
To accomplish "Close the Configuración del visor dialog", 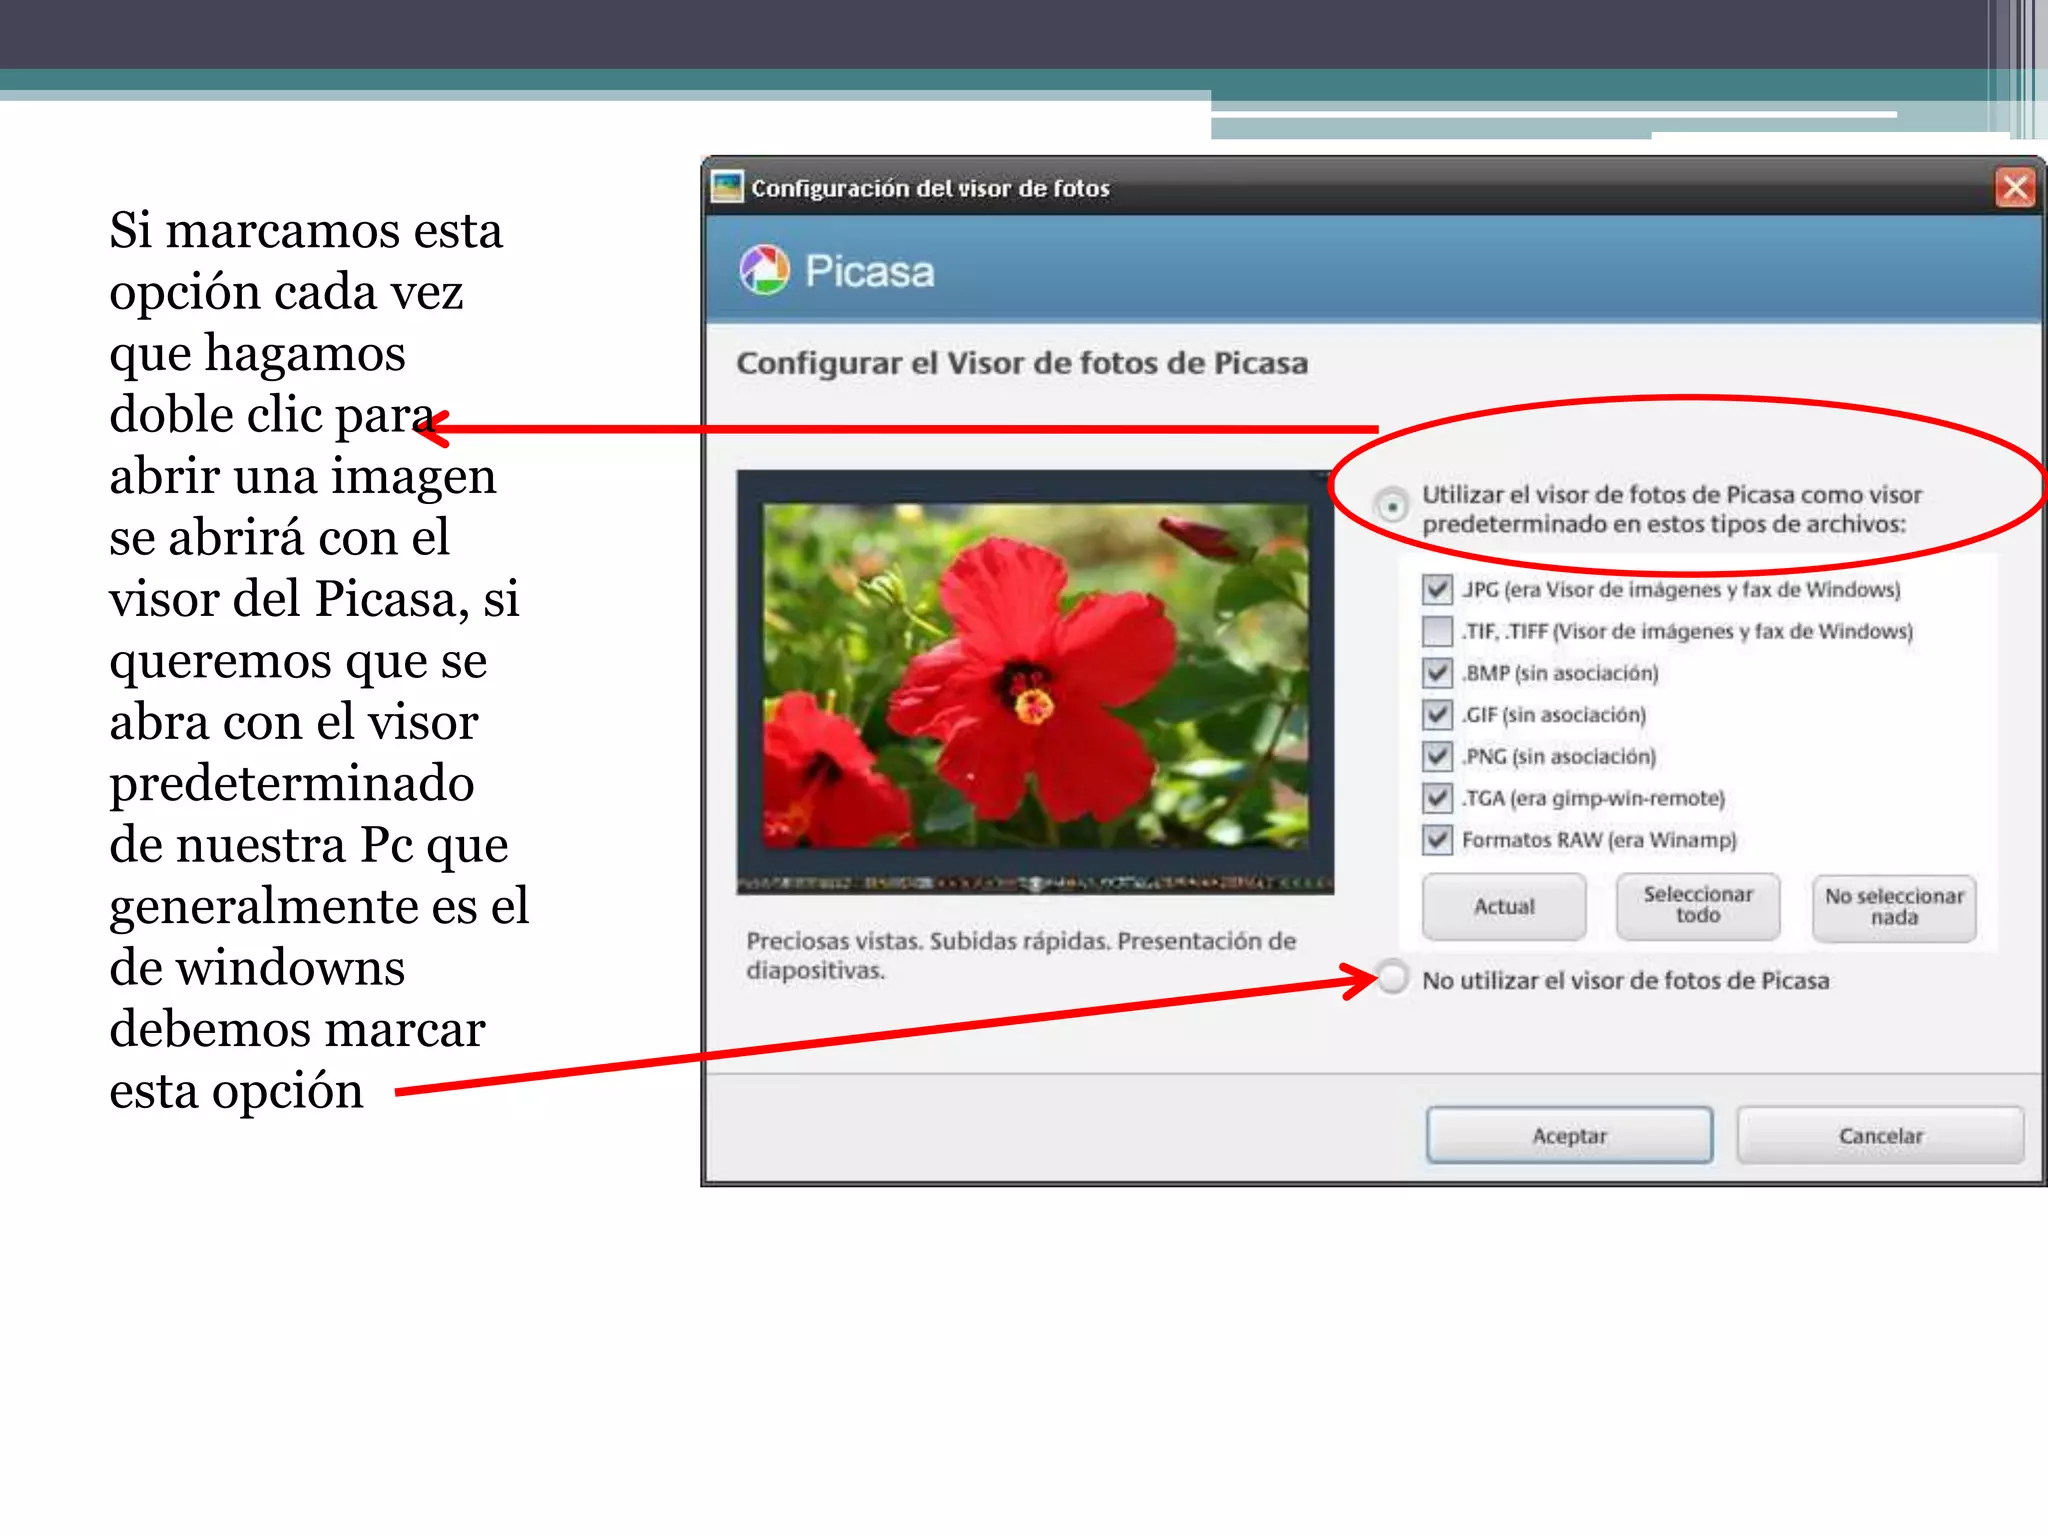I will 2014,187.
